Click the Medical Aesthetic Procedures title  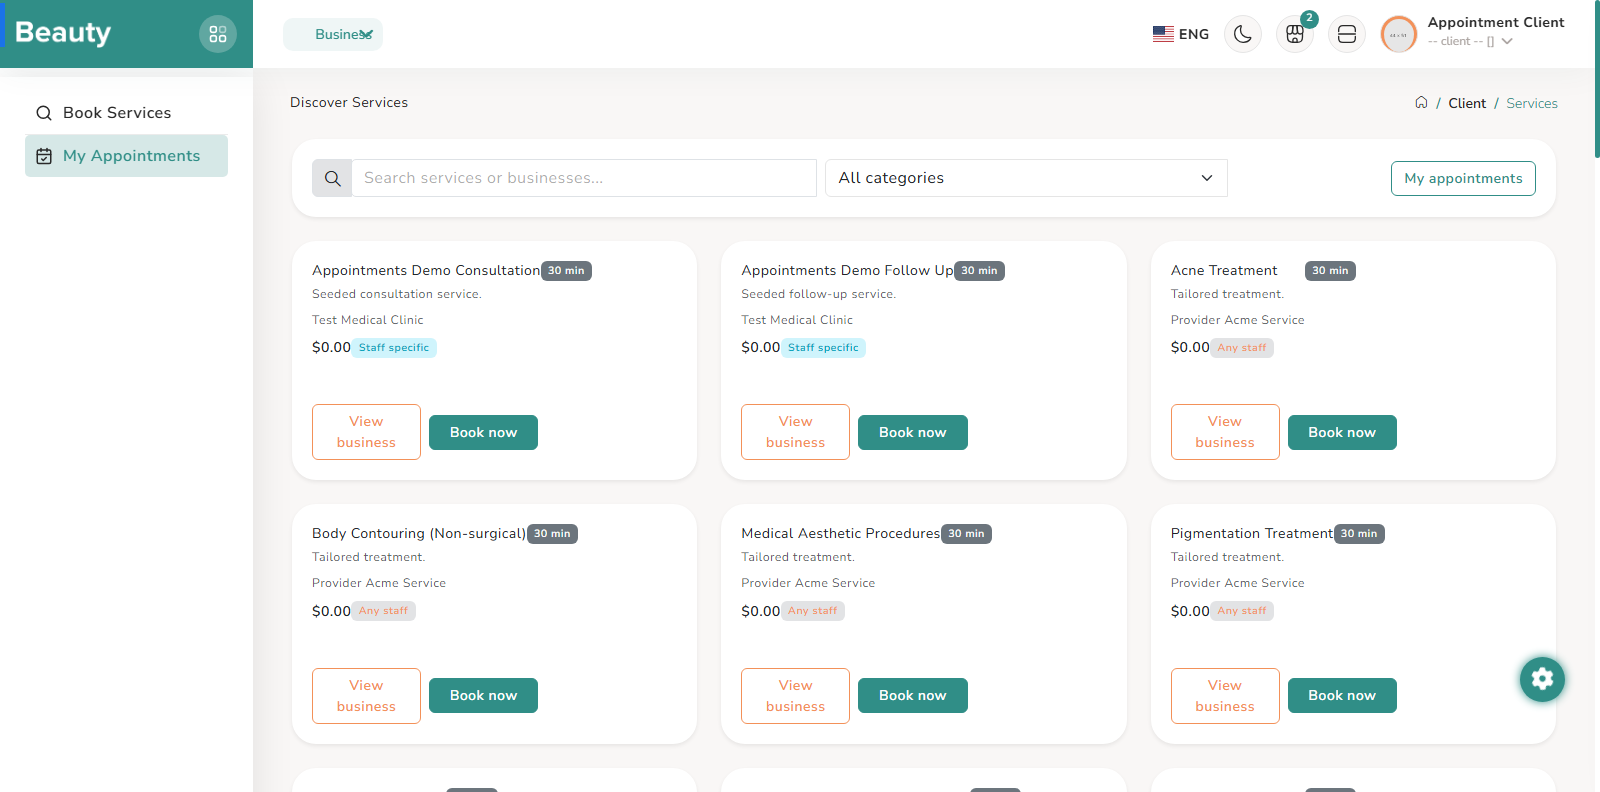tap(840, 533)
